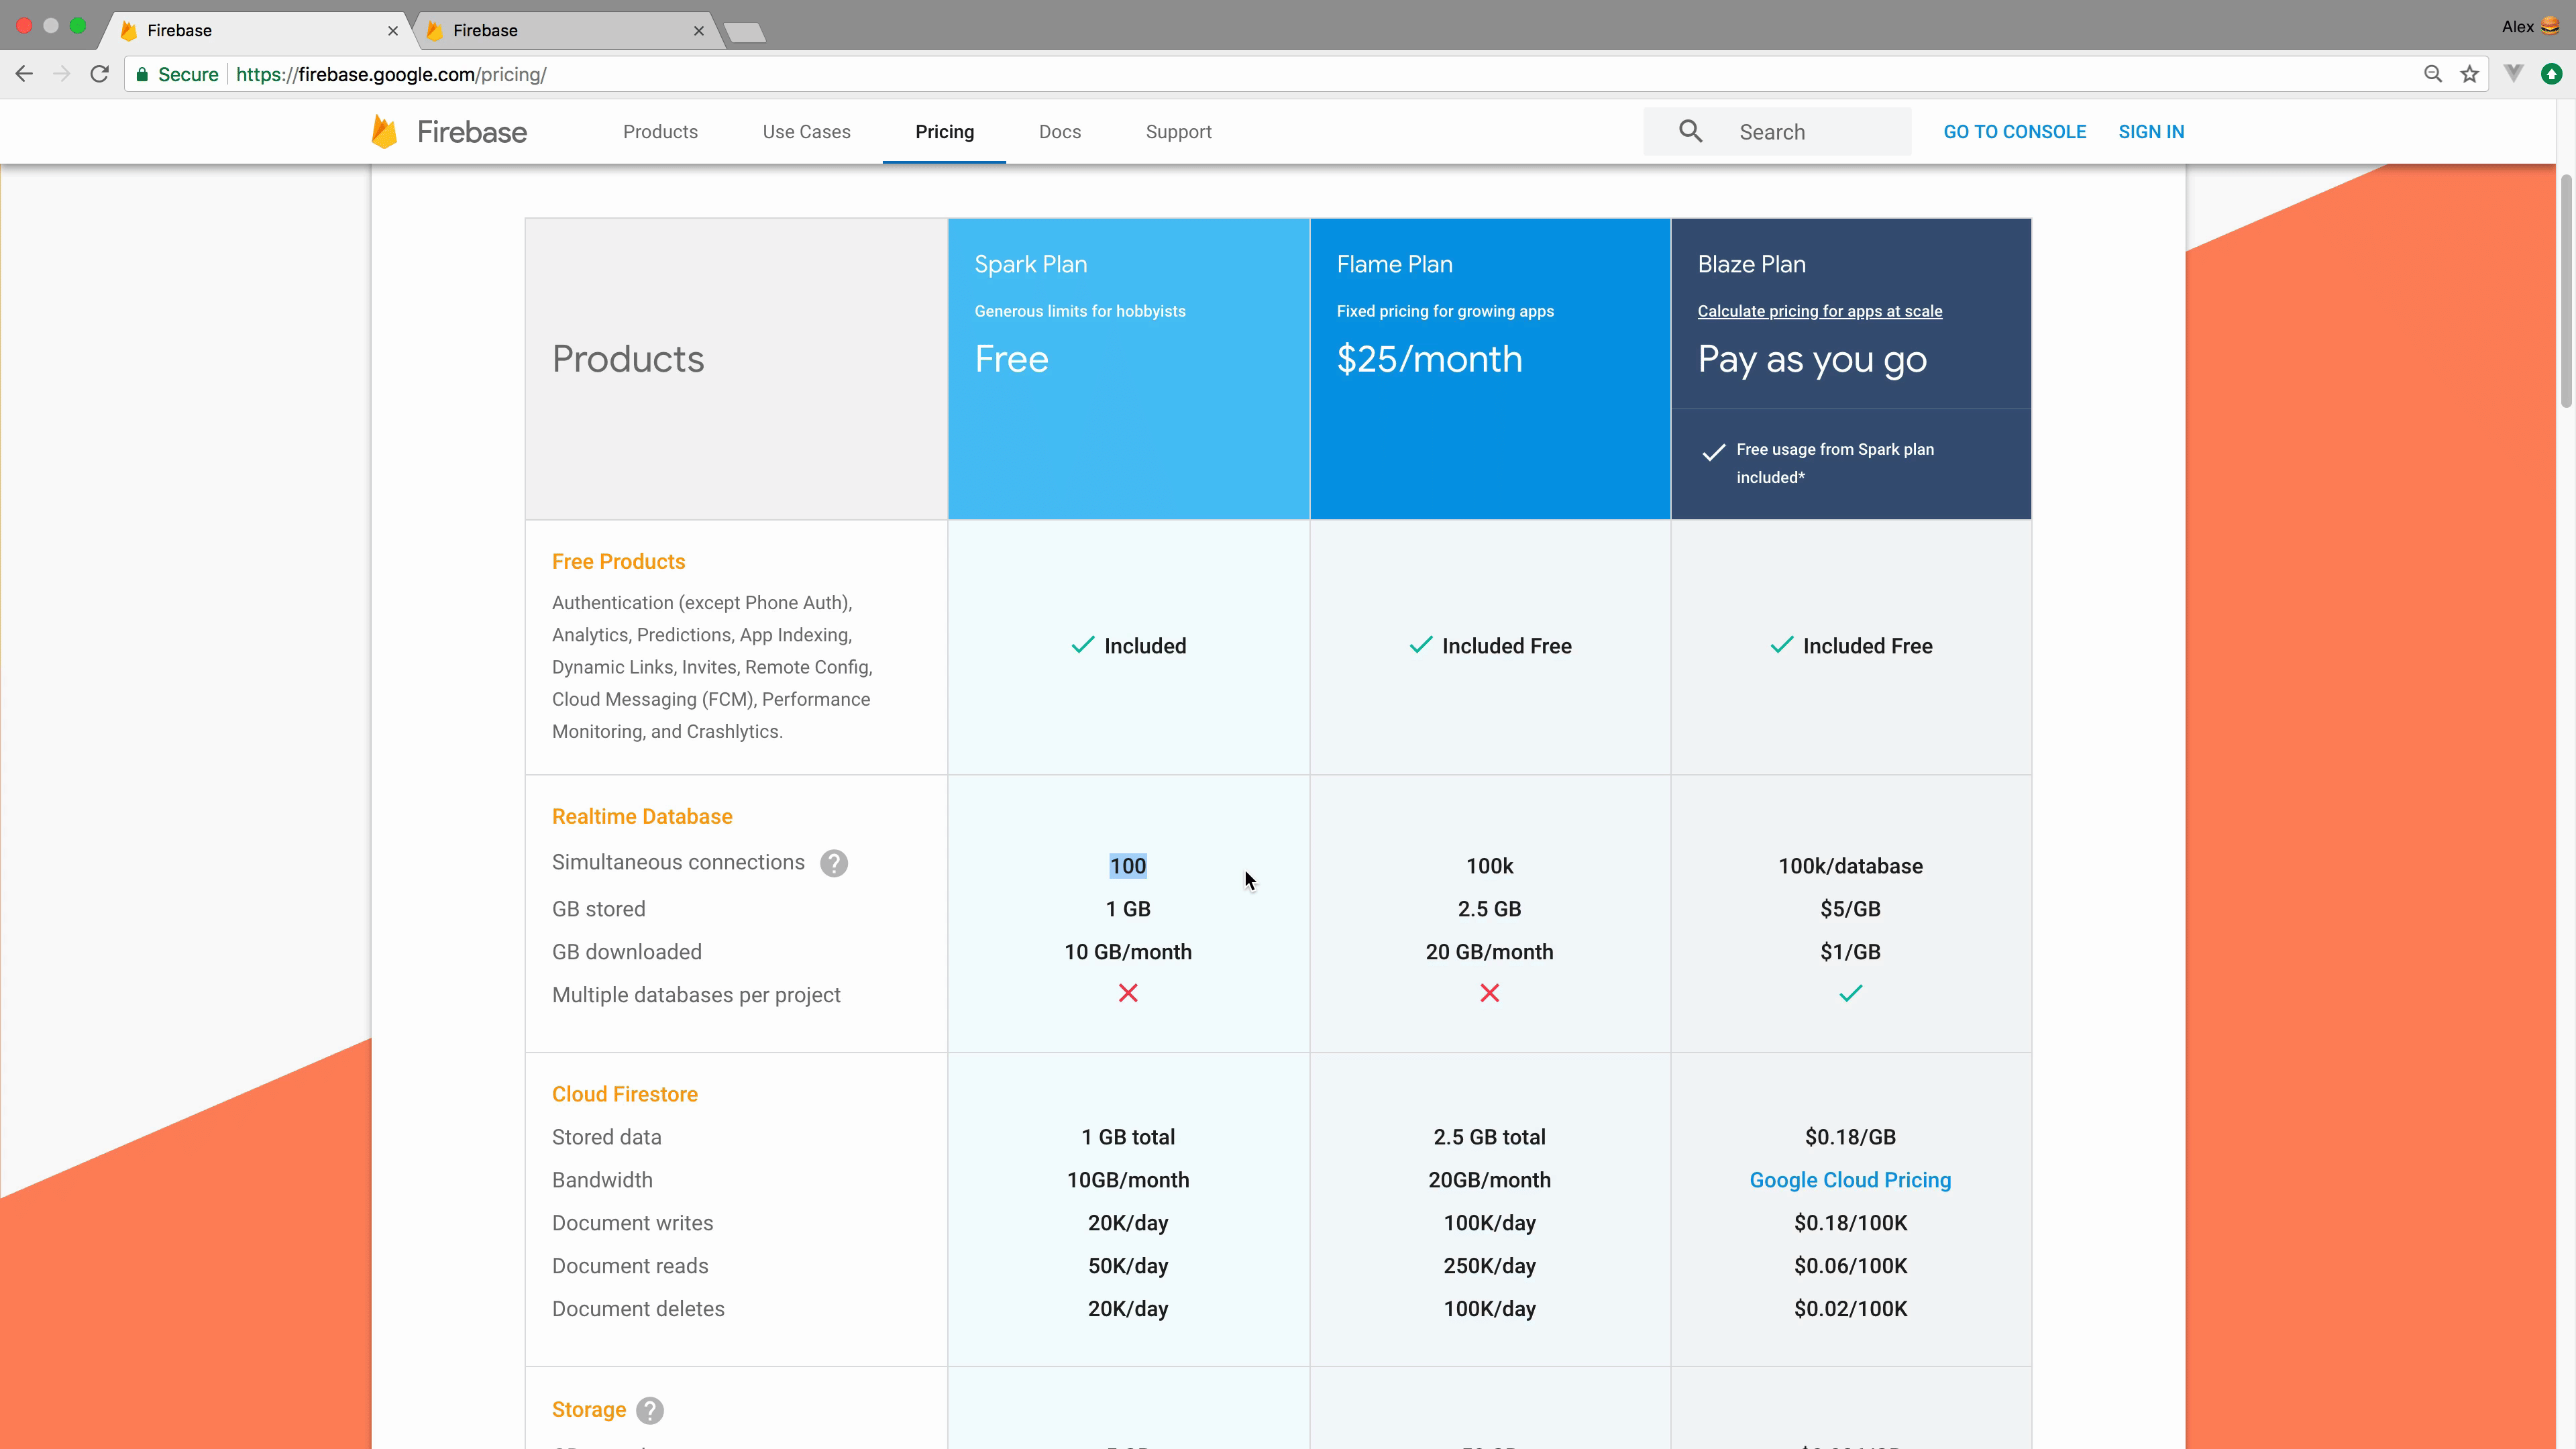
Task: Click the help icon beside Storage
Action: pyautogui.click(x=650, y=1410)
